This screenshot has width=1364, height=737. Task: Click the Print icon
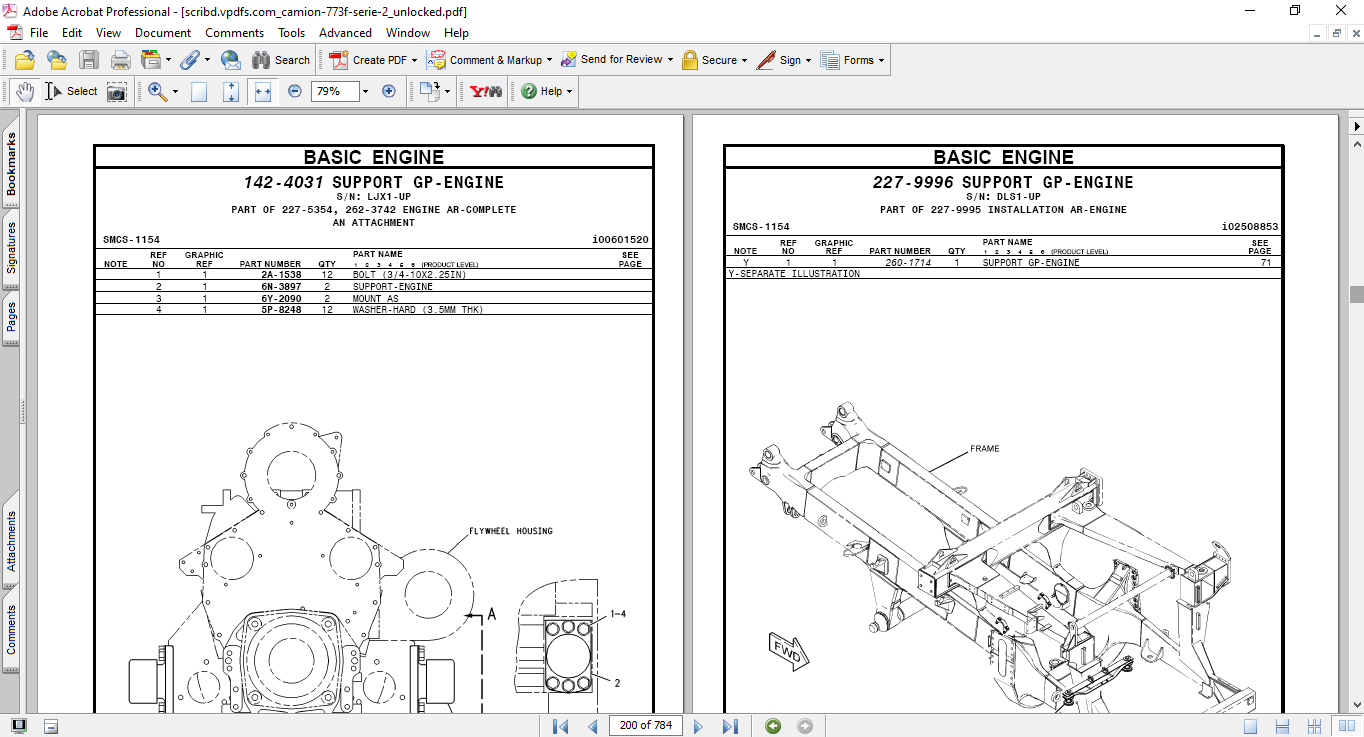coord(120,60)
